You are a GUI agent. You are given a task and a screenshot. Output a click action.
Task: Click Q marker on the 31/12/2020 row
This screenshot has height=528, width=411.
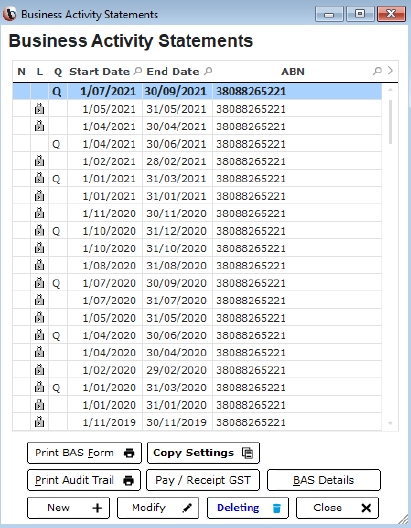(x=56, y=231)
